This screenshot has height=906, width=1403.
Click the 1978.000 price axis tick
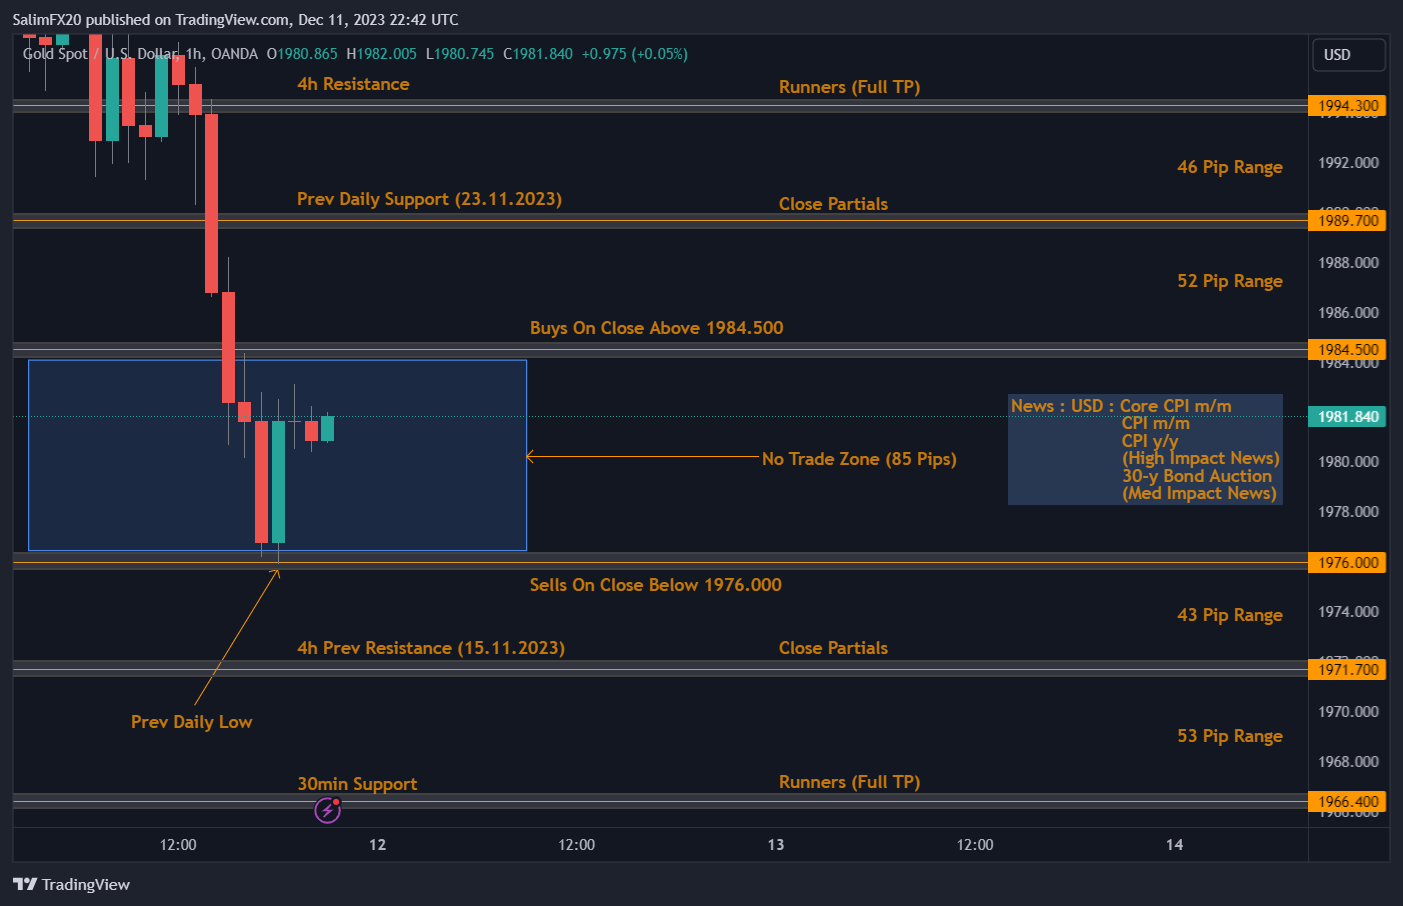(1348, 512)
